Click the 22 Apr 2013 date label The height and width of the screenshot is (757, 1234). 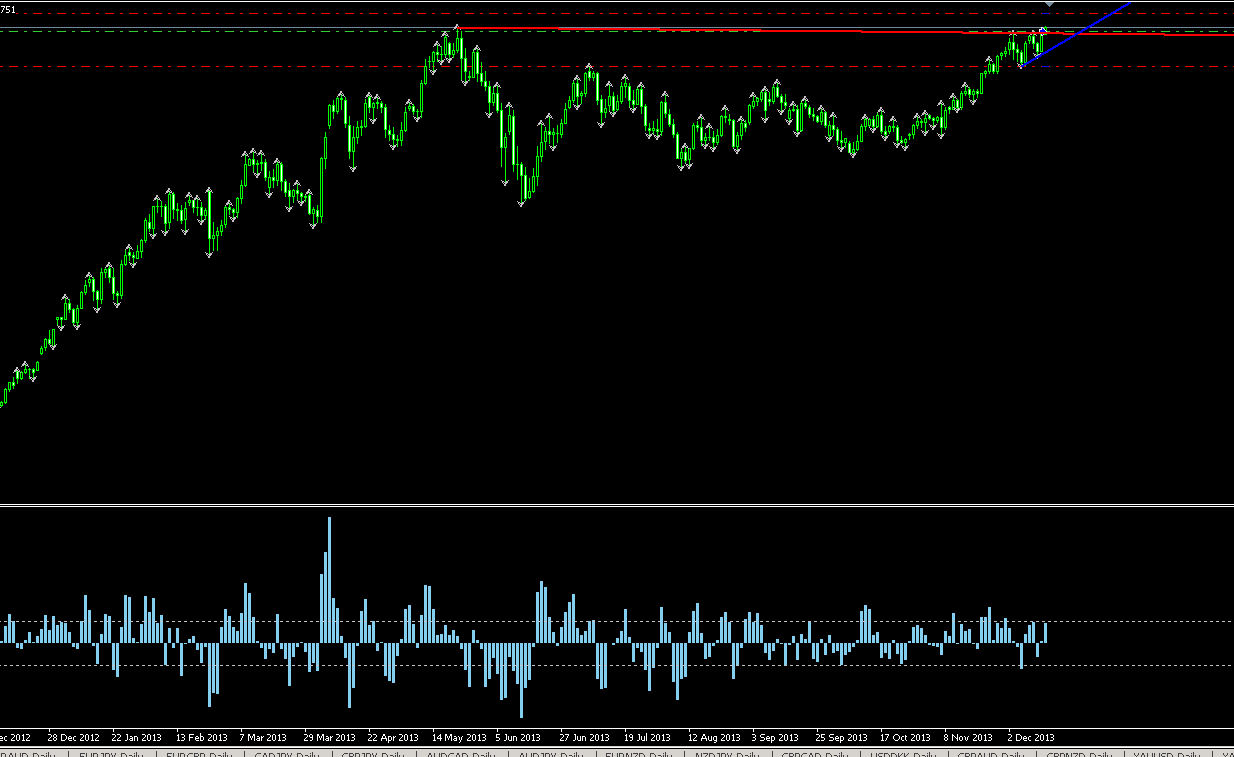coord(393,738)
